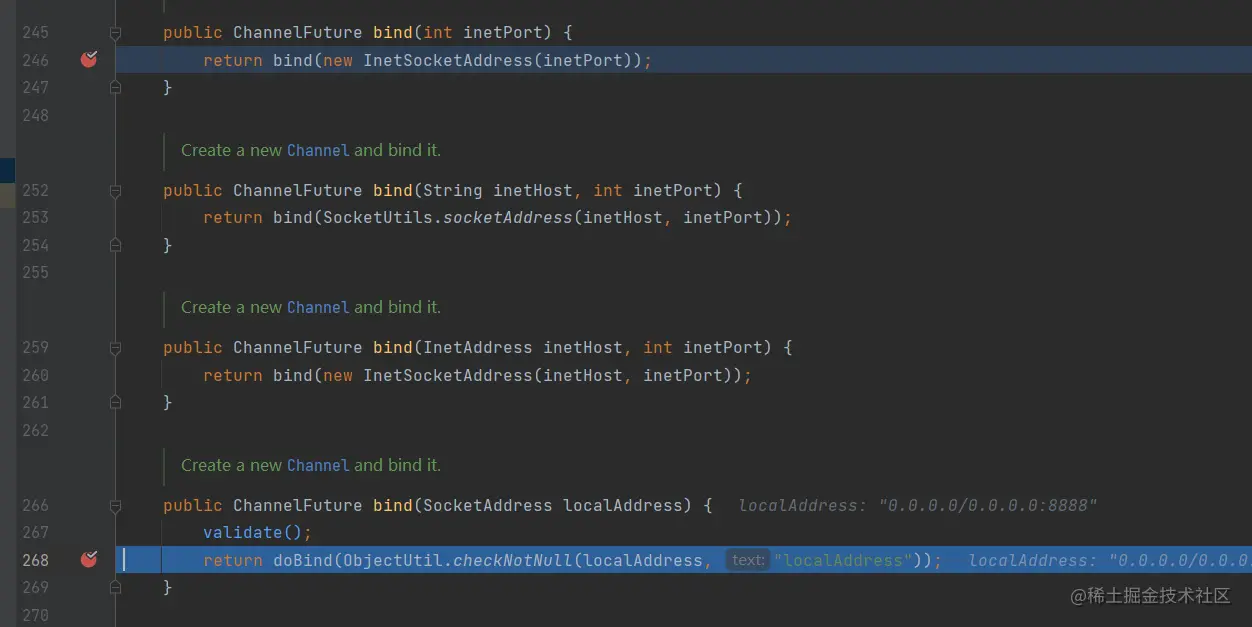Fold the bind(InetAddress inetHost, int inetPort) method
Image resolution: width=1252 pixels, height=627 pixels.
(x=115, y=348)
